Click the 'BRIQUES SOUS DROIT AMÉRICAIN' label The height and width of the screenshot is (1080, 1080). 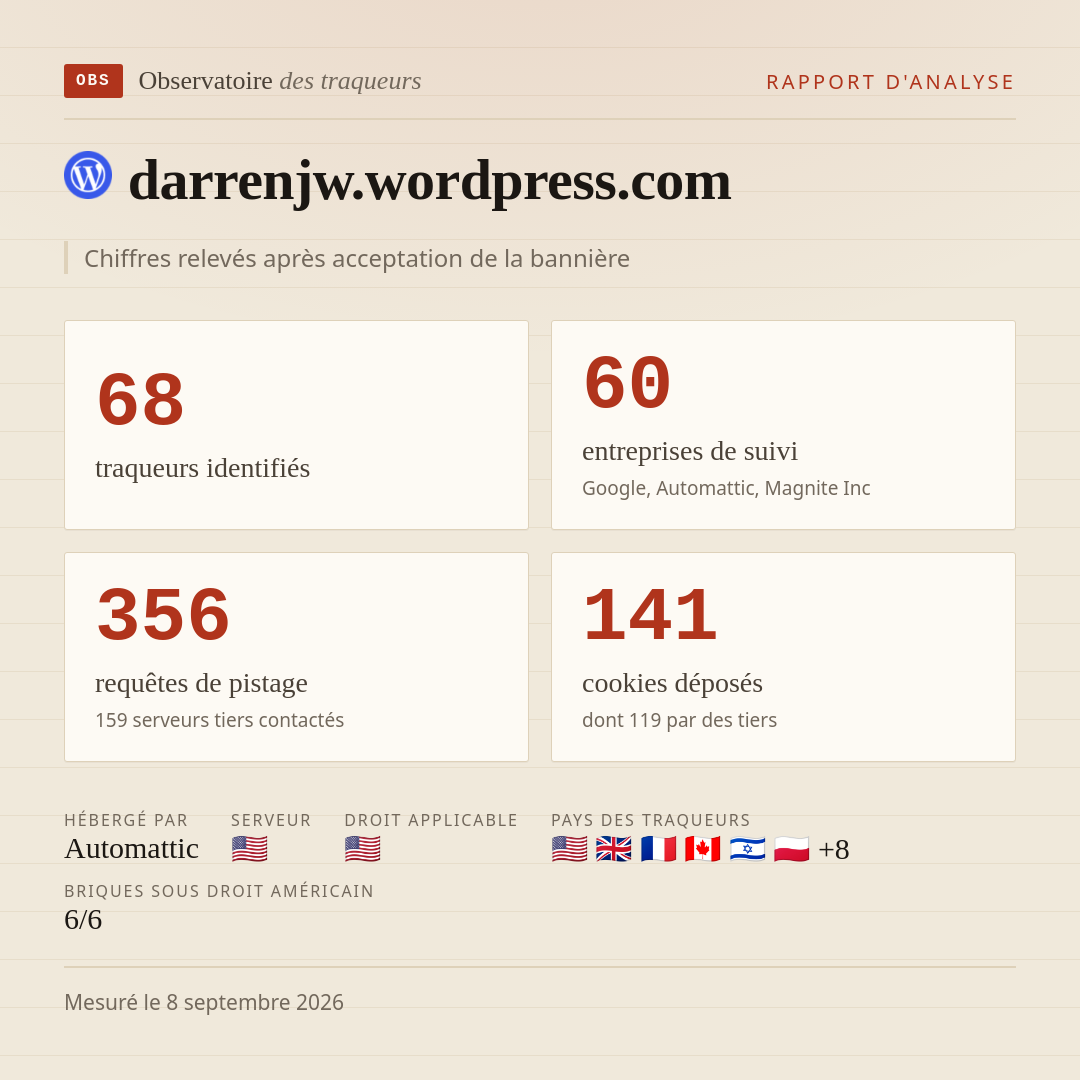tap(219, 891)
